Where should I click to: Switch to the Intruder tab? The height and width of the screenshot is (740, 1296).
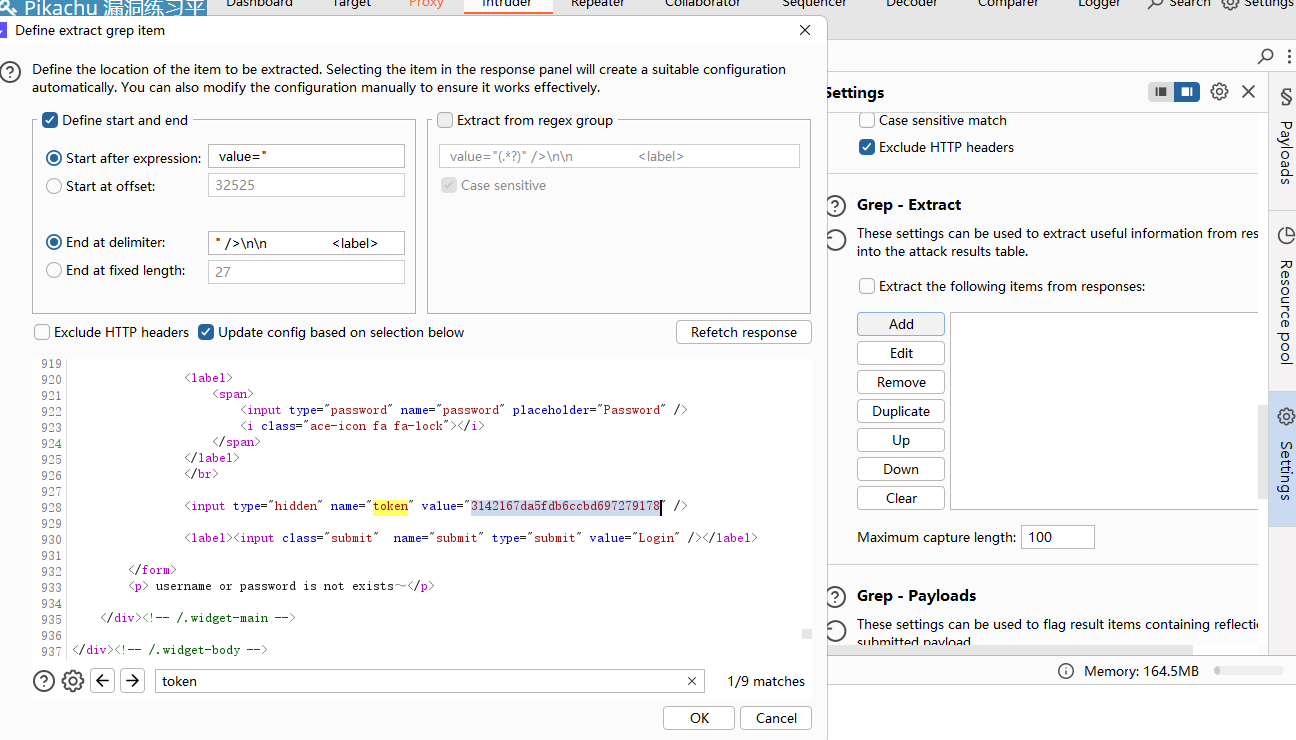tap(508, 4)
